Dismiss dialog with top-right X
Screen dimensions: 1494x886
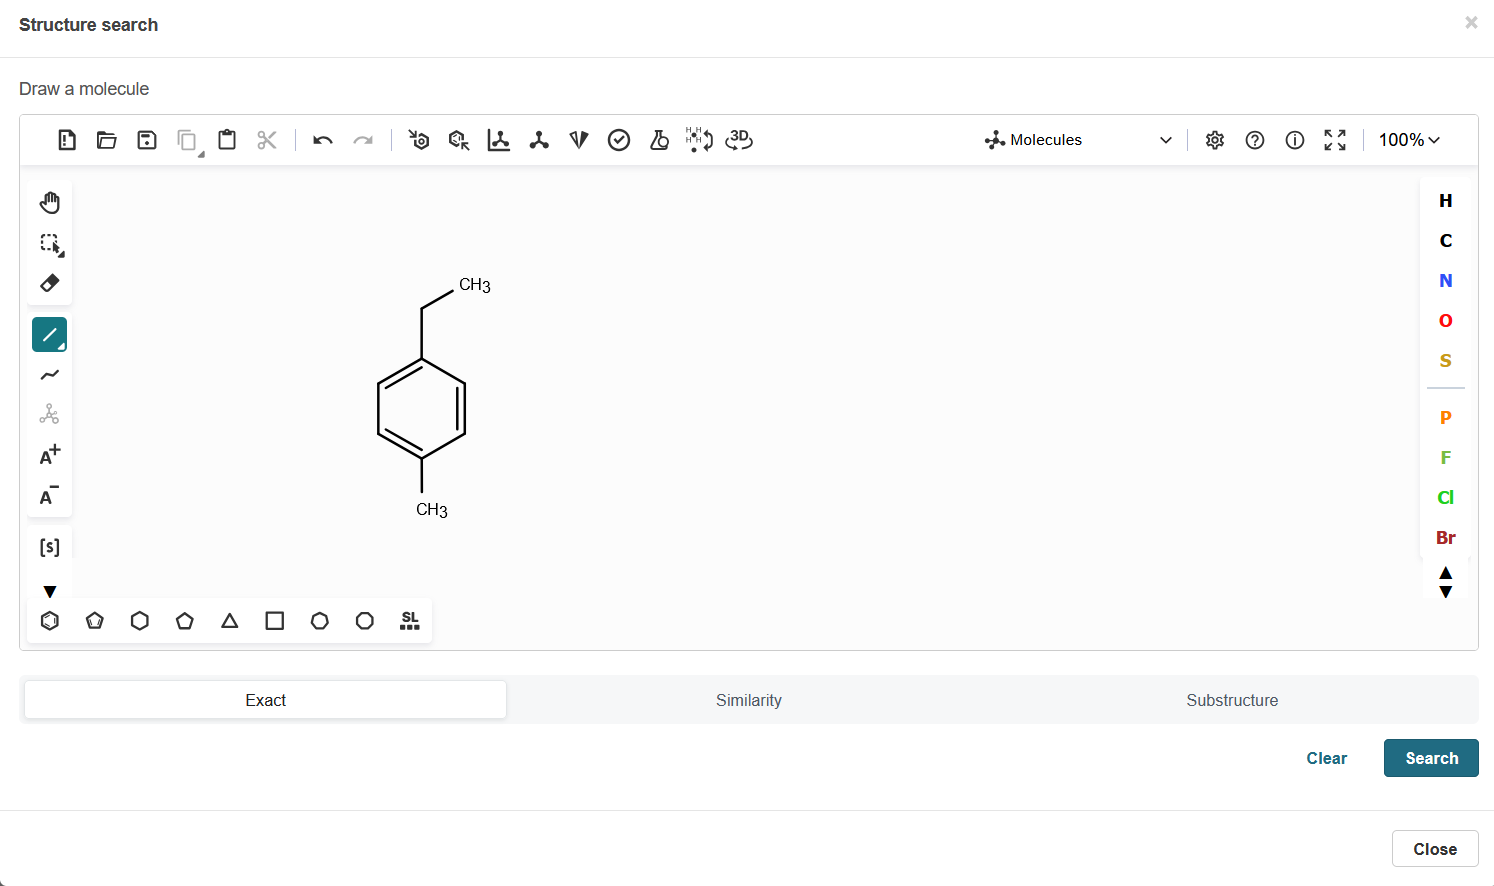tap(1471, 22)
